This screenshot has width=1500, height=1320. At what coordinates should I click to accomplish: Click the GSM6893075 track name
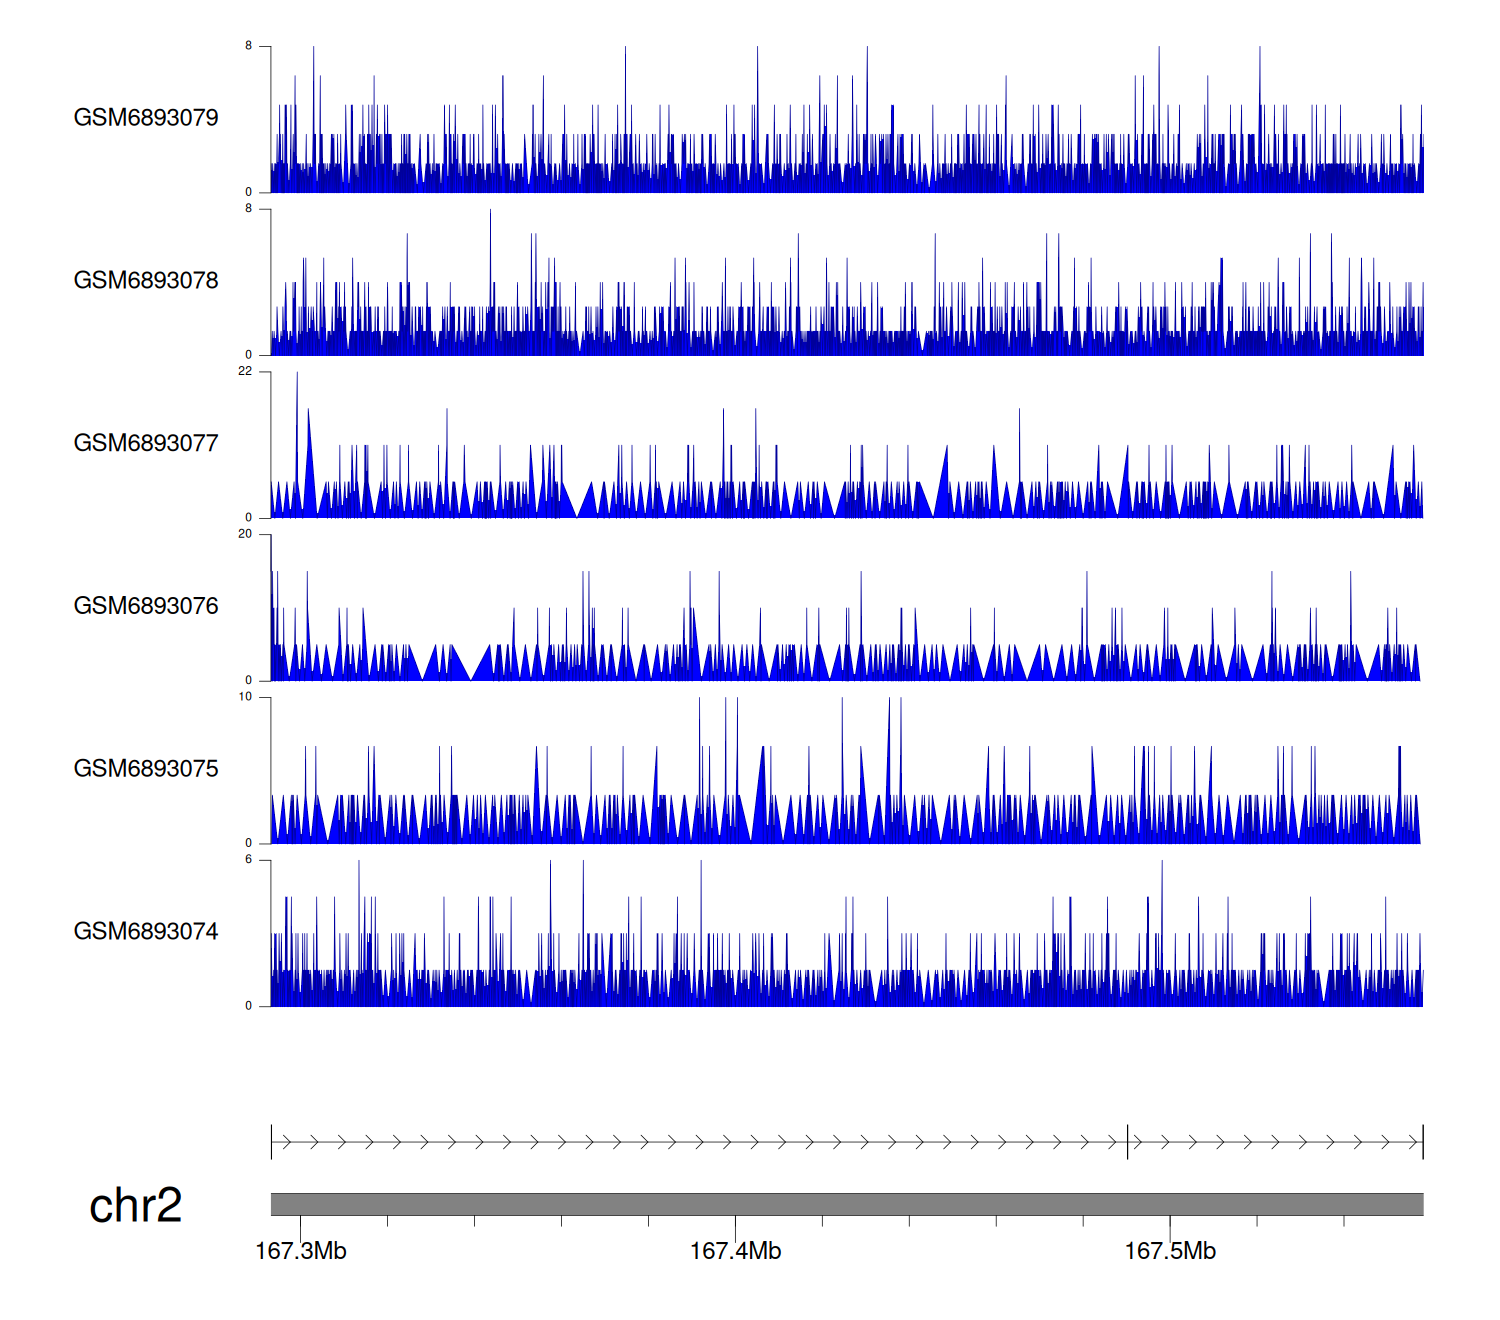point(146,769)
